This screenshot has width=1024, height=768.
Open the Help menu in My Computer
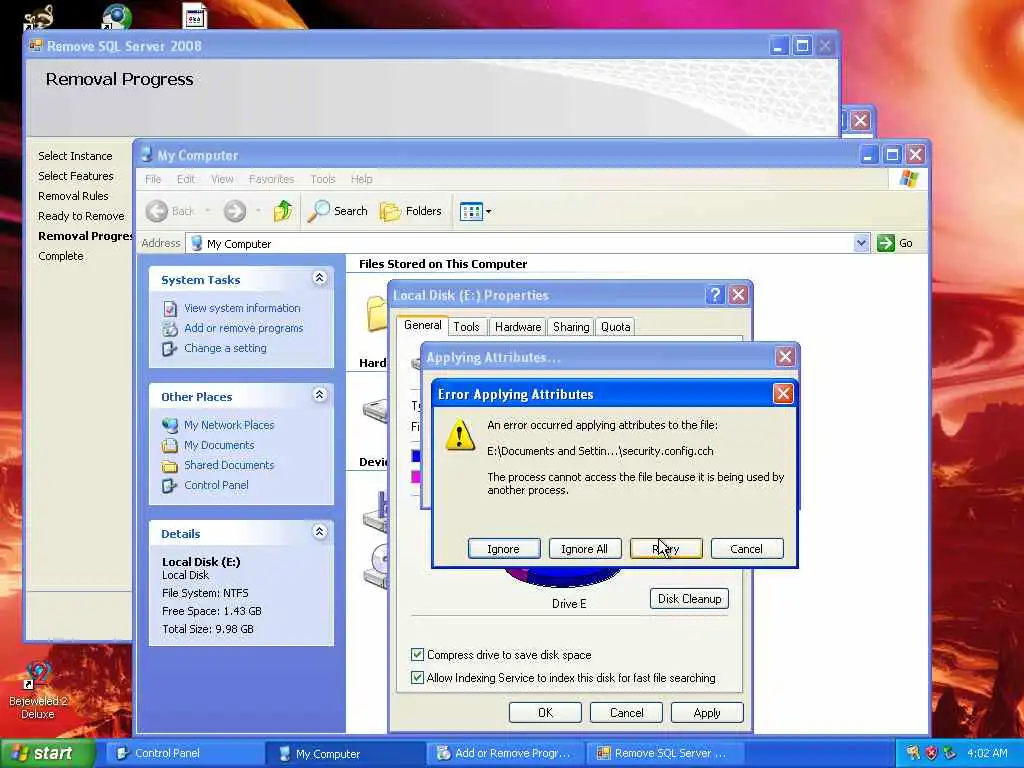(361, 179)
